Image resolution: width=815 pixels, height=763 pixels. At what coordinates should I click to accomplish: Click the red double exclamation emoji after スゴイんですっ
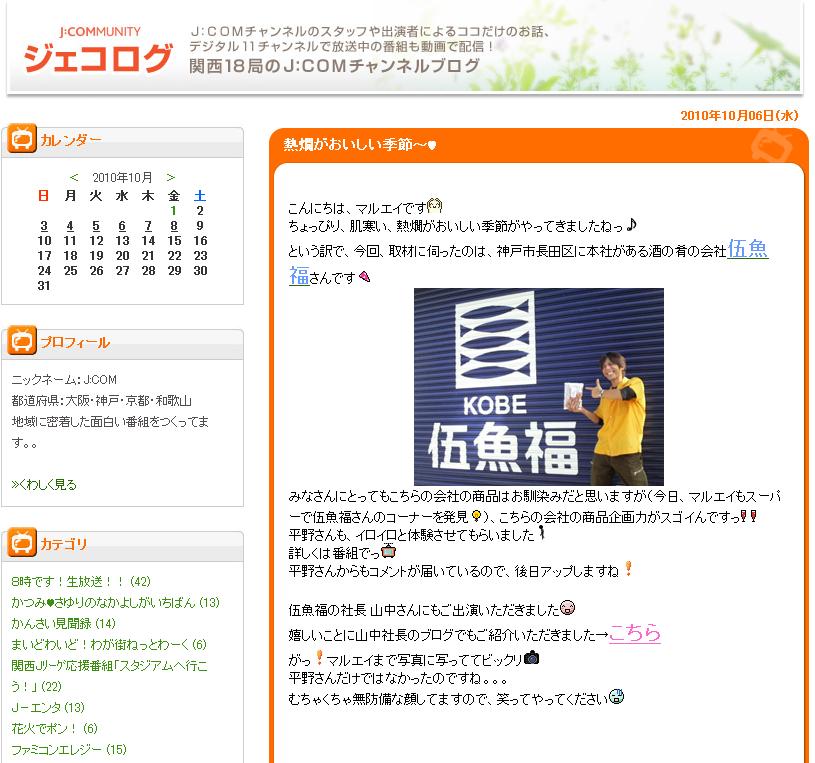(x=748, y=516)
